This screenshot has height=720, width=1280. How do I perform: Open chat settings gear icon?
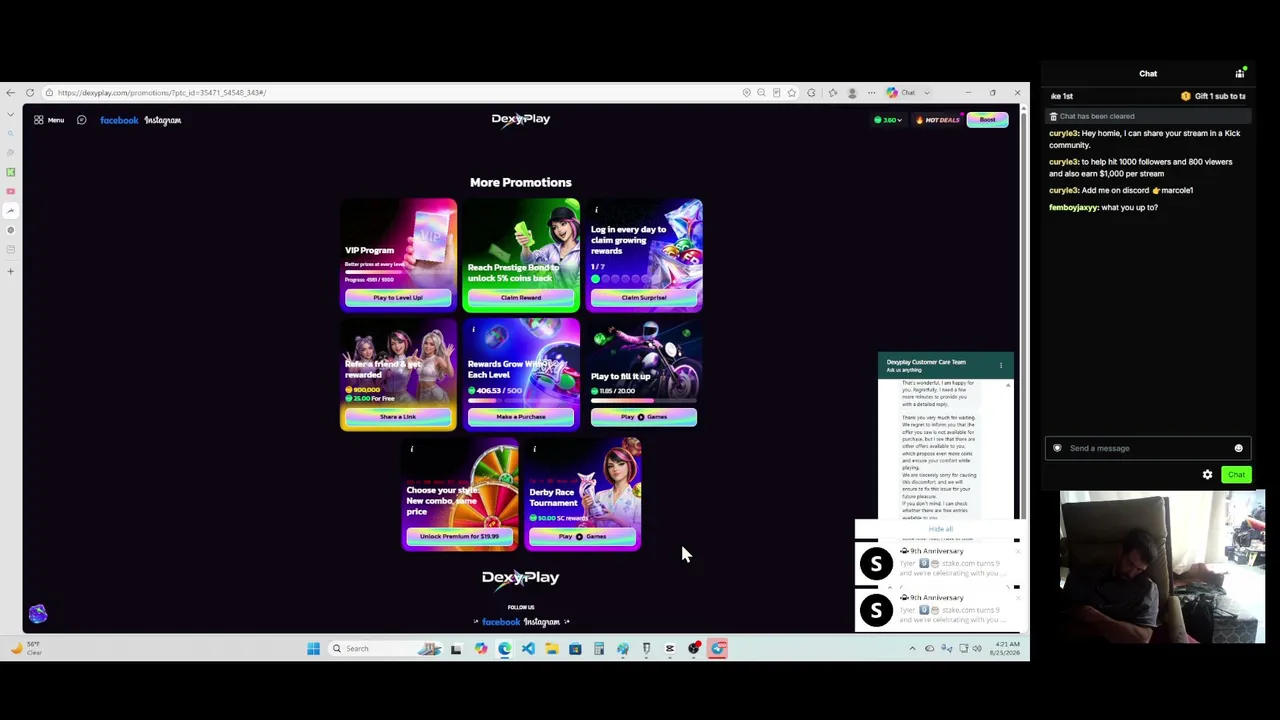pos(1207,475)
